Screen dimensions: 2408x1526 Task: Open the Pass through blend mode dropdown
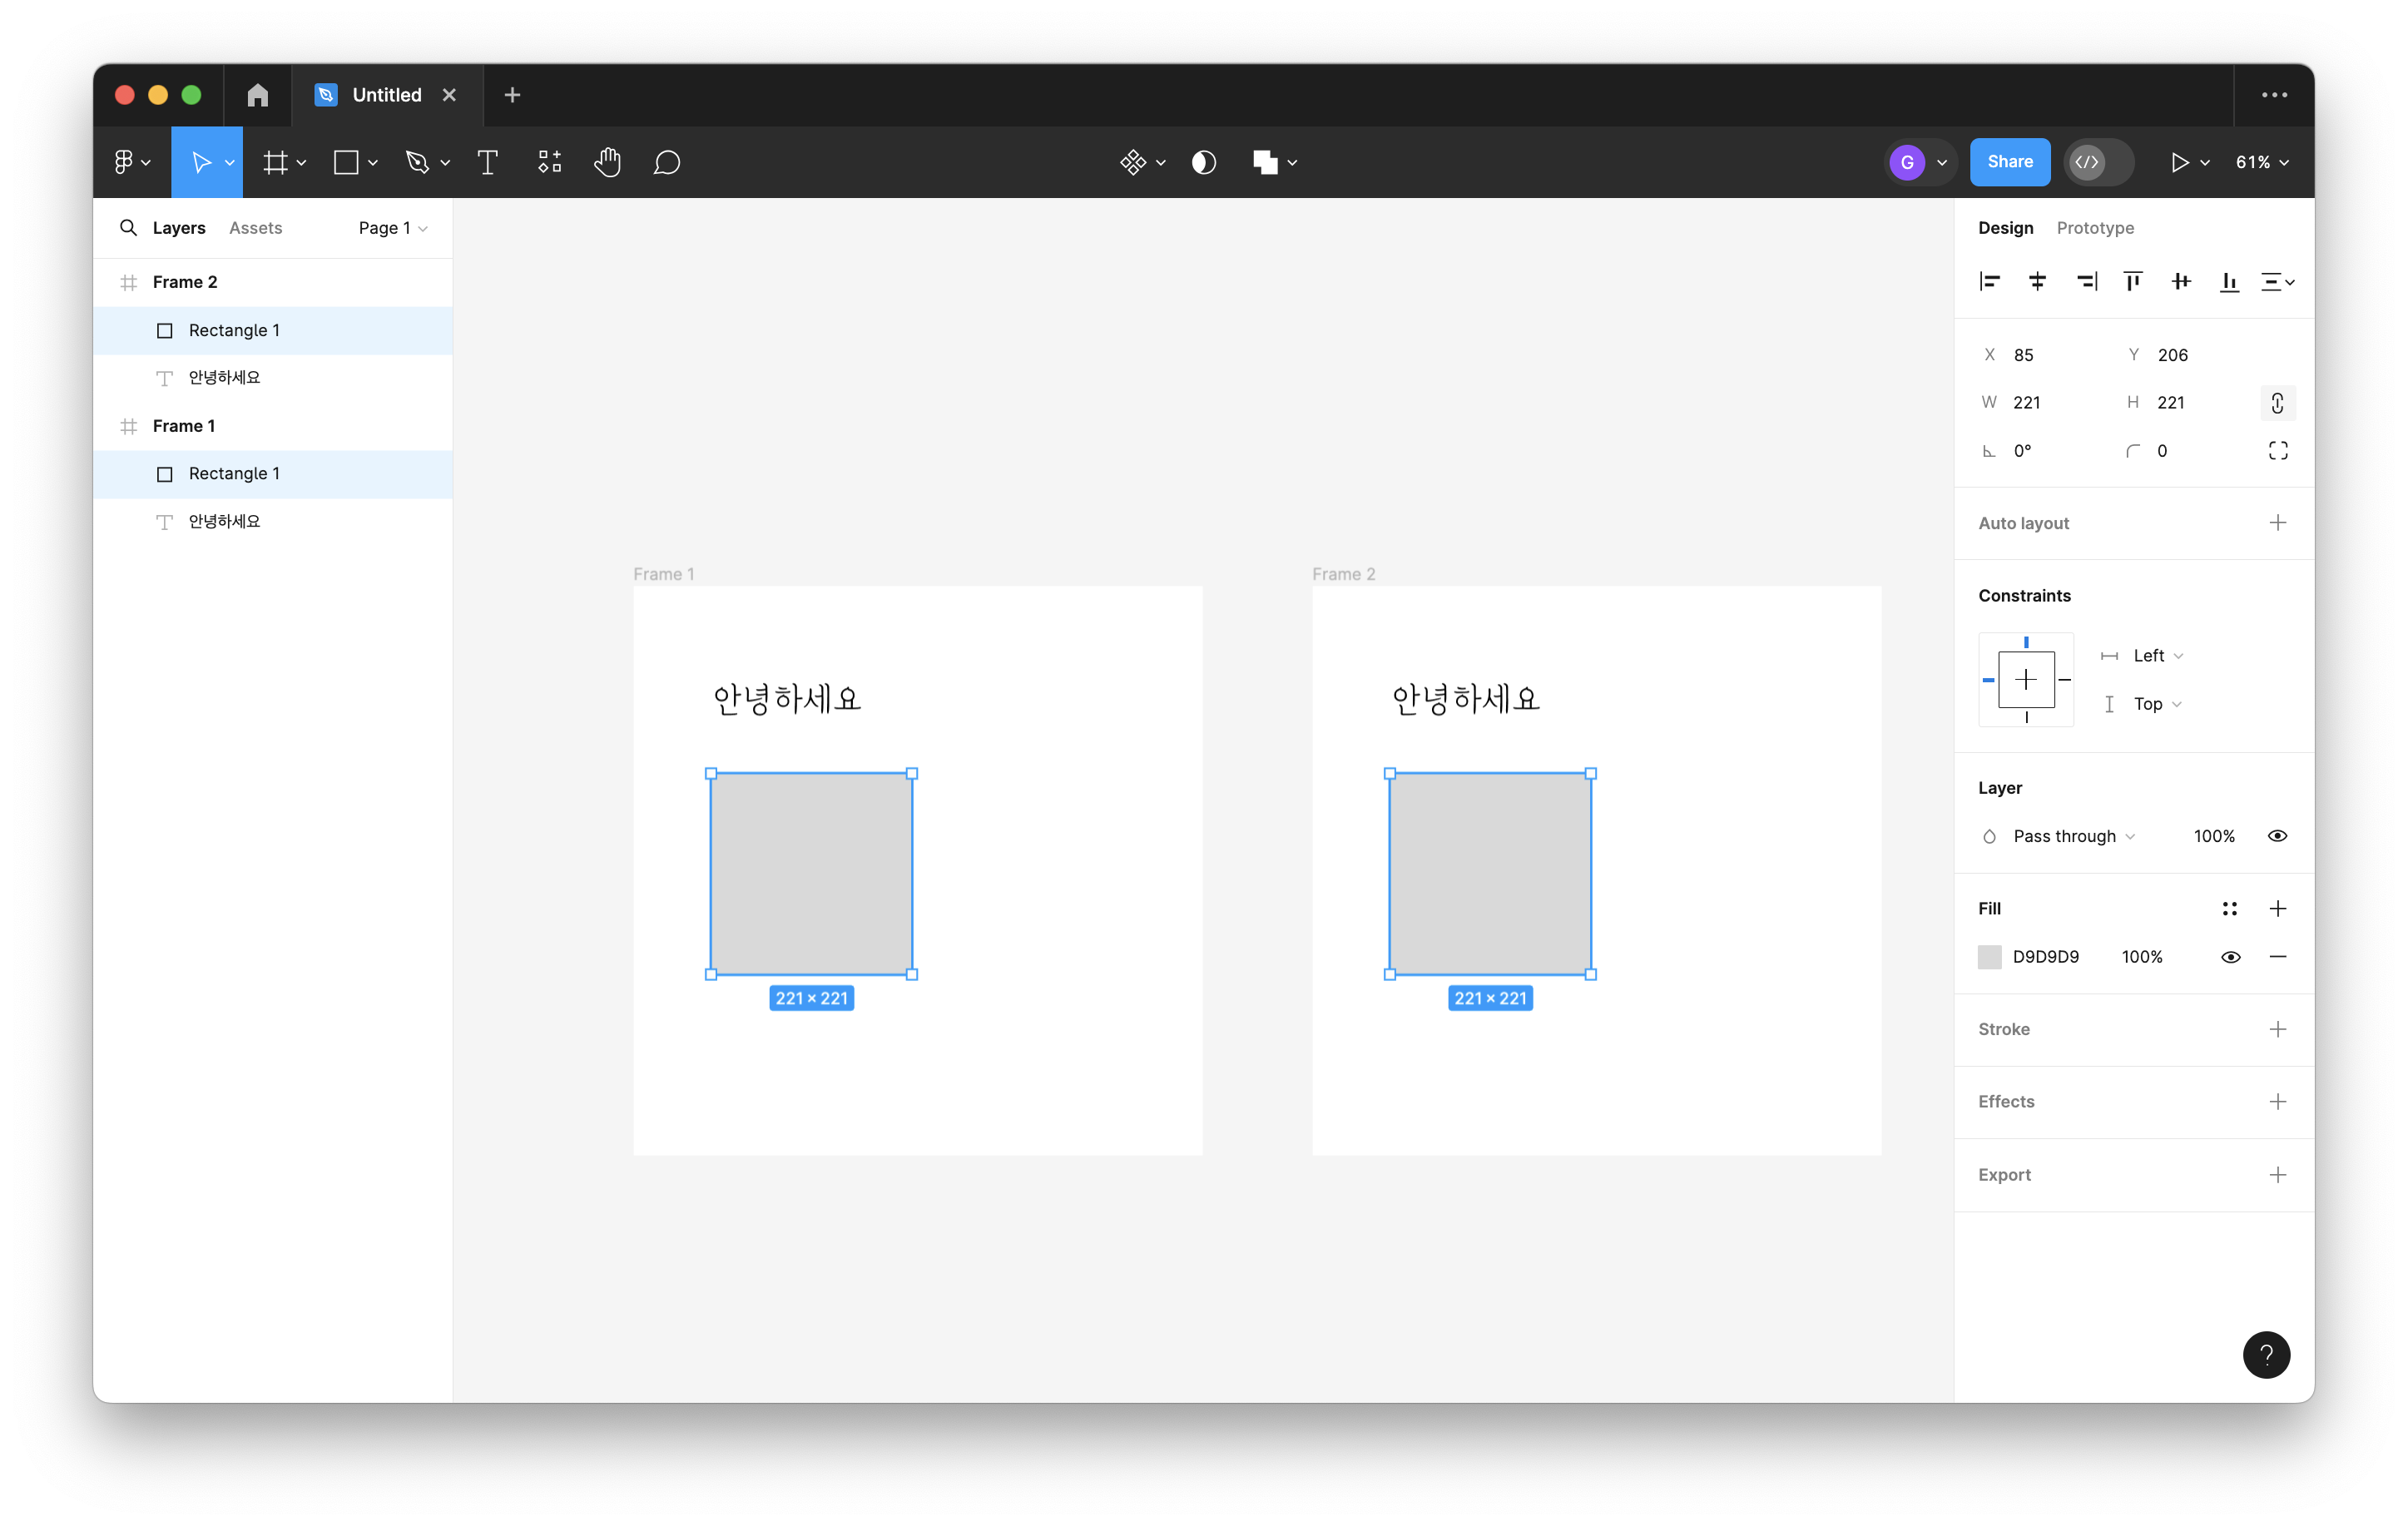[x=2073, y=836]
